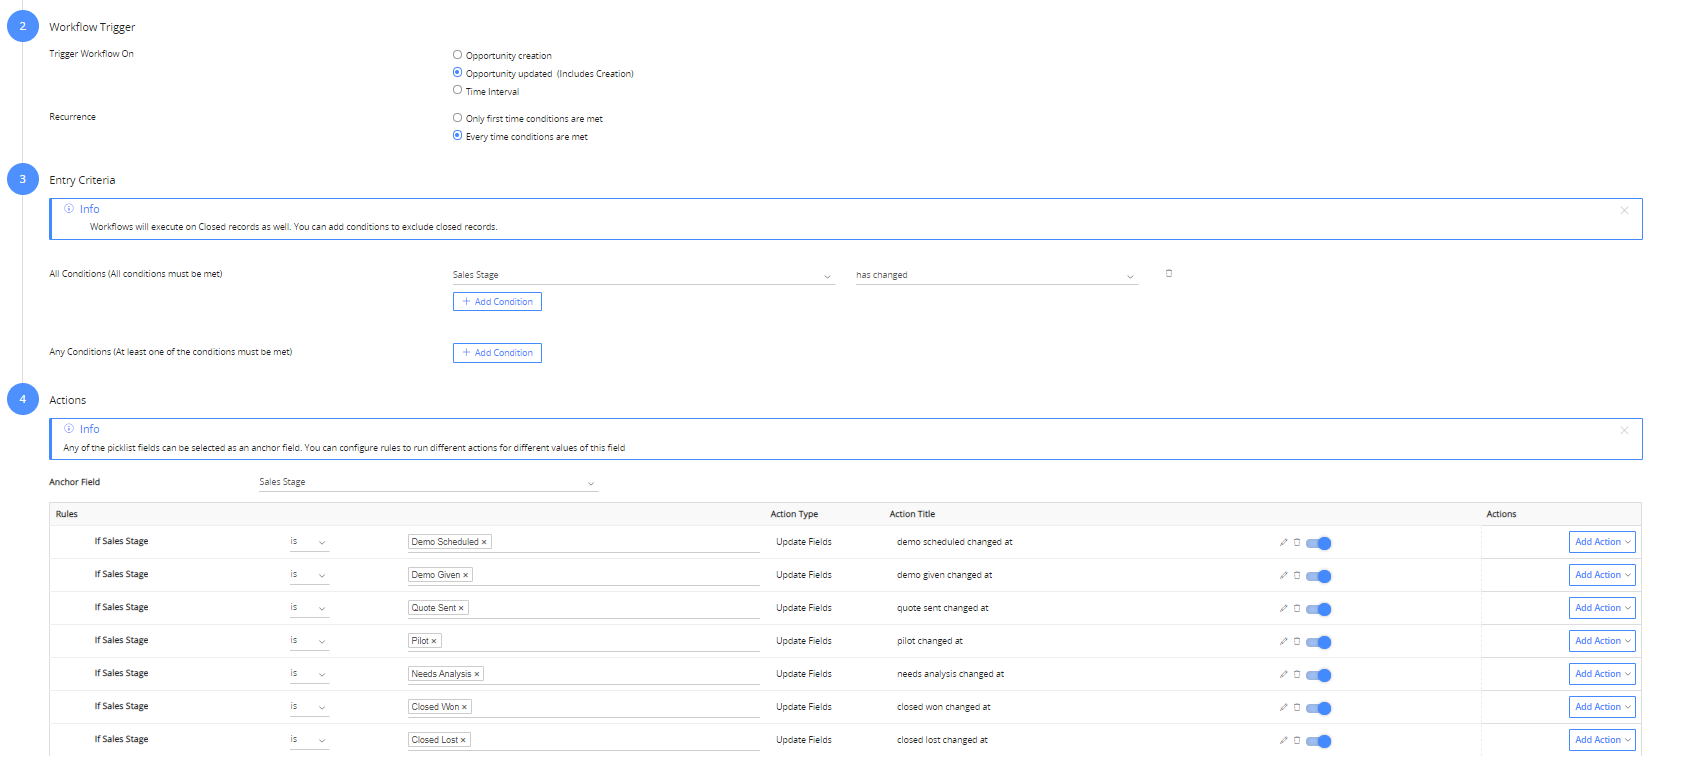This screenshot has width=1690, height=776.
Task: Add a condition under Any Conditions
Action: 497,353
